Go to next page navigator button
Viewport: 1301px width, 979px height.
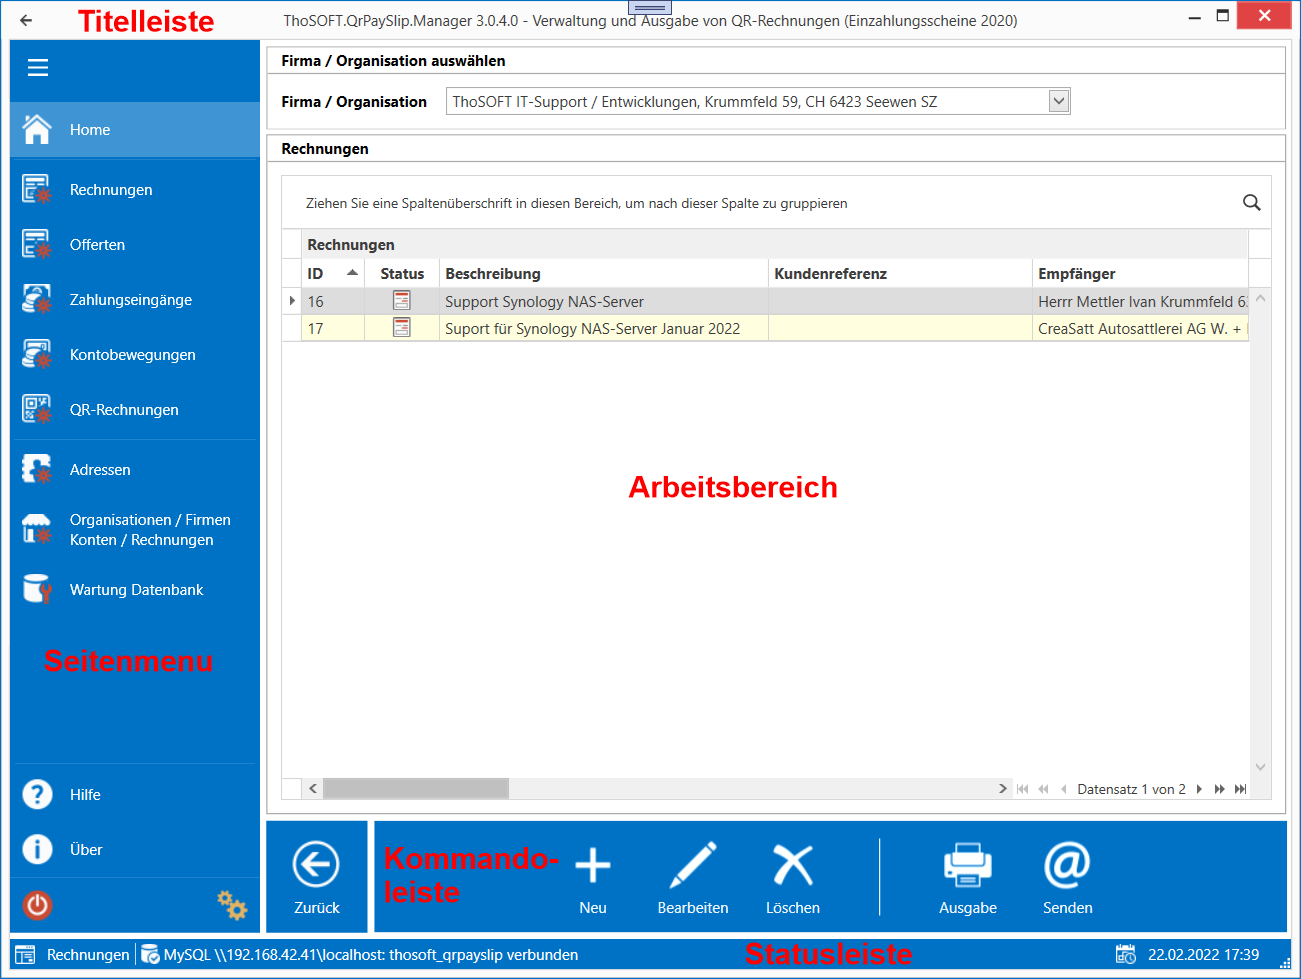1219,789
